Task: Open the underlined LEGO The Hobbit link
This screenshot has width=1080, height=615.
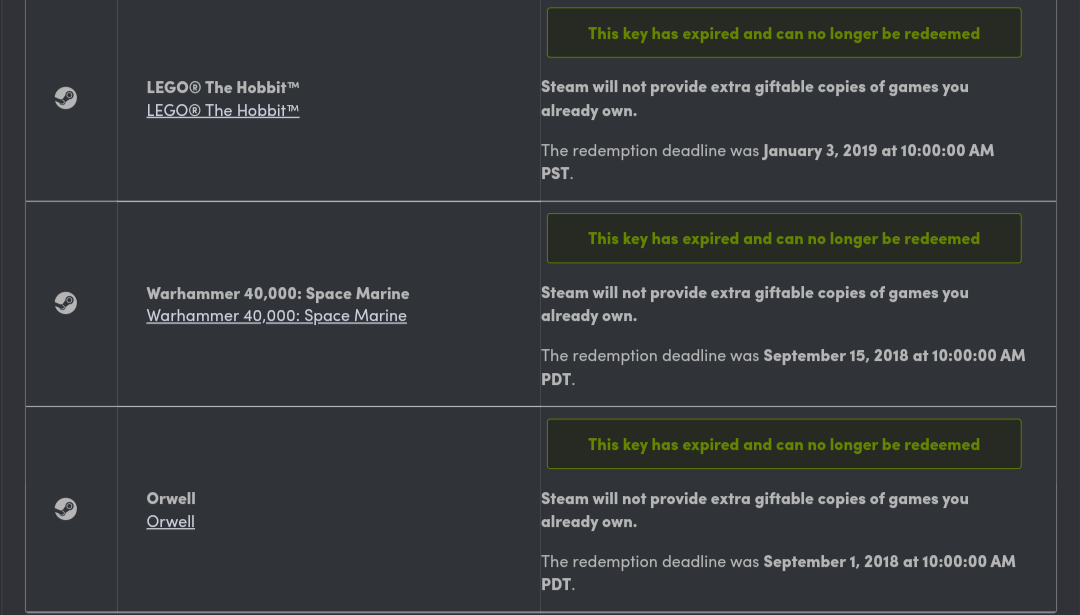Action: tap(222, 110)
